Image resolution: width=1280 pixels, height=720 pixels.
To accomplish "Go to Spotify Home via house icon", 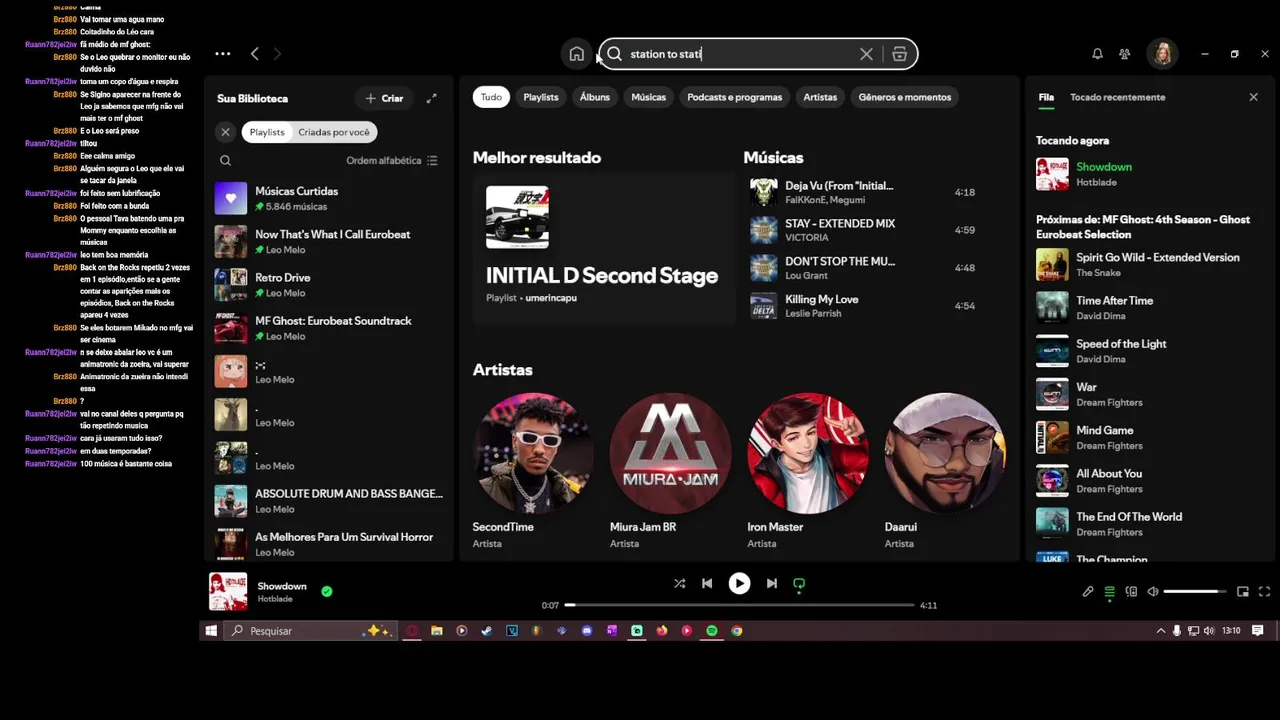I will tap(576, 54).
